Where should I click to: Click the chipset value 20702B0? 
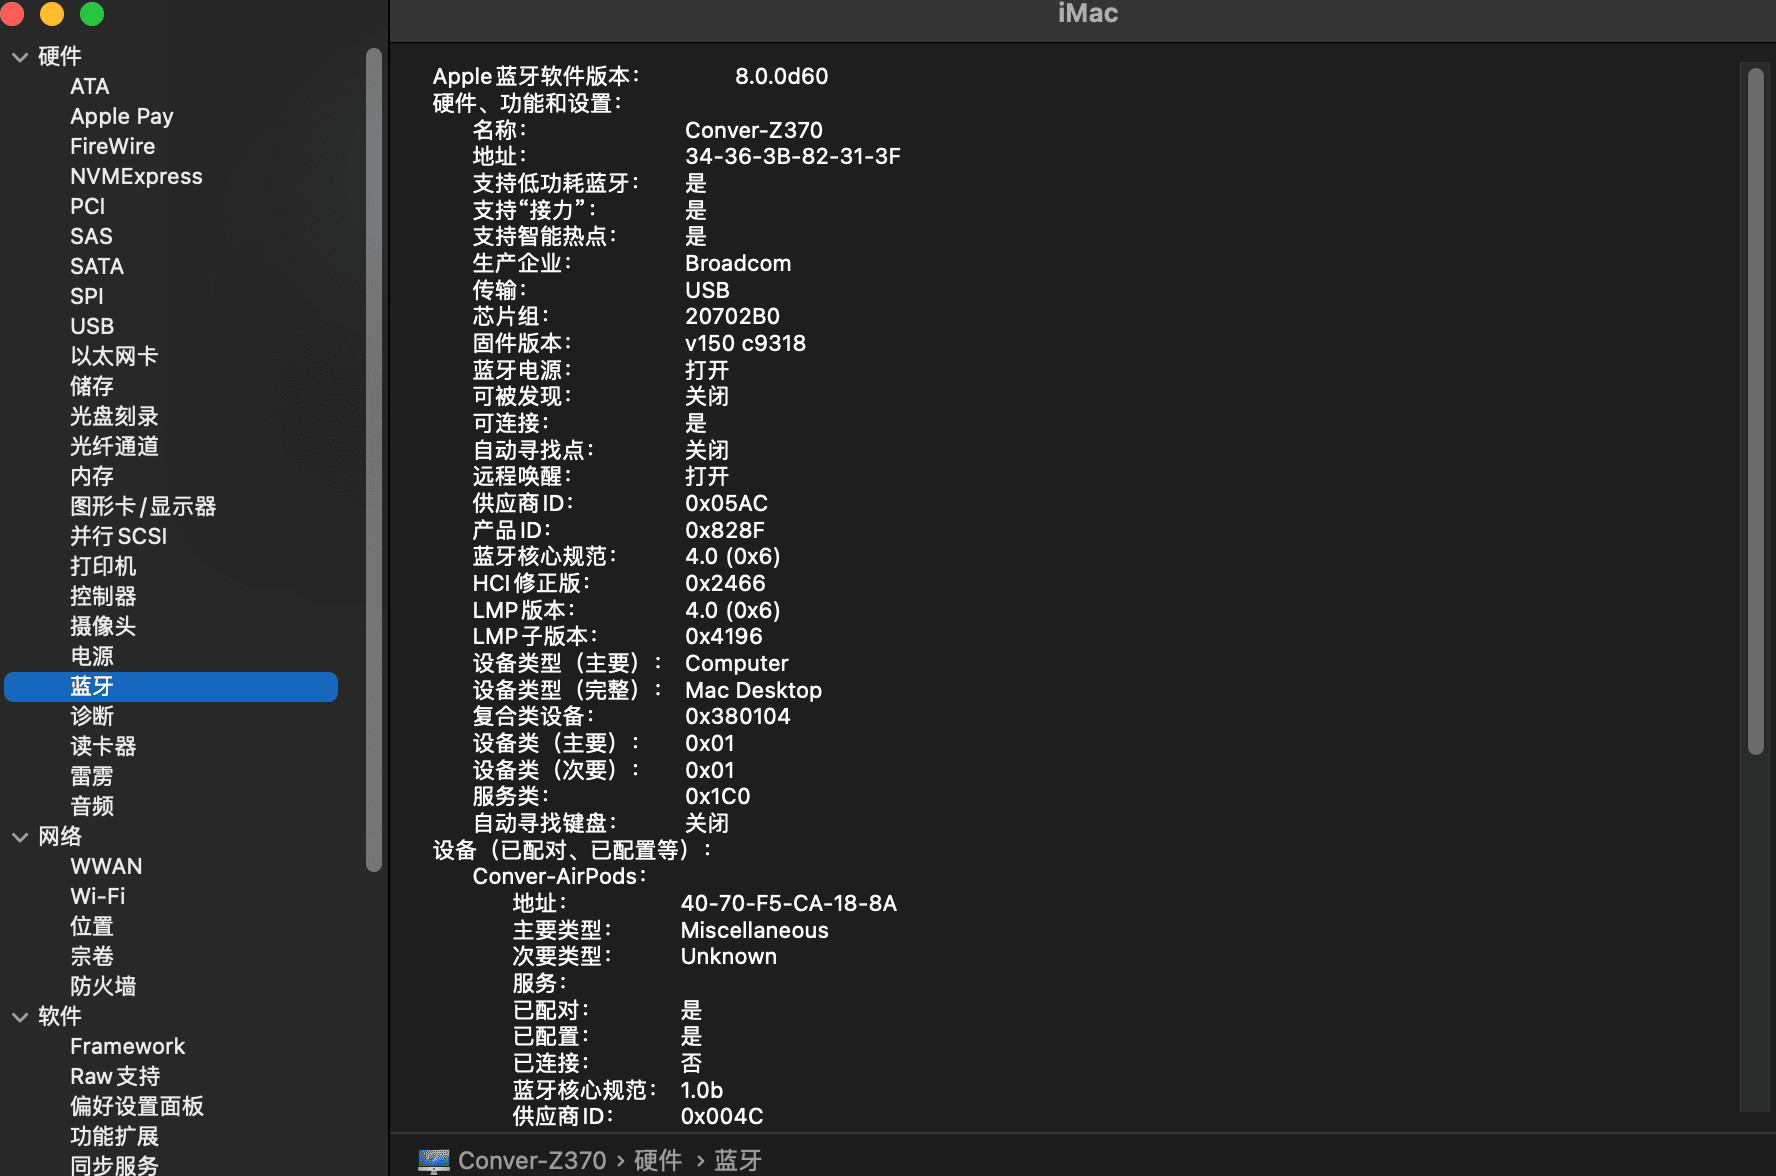click(732, 317)
